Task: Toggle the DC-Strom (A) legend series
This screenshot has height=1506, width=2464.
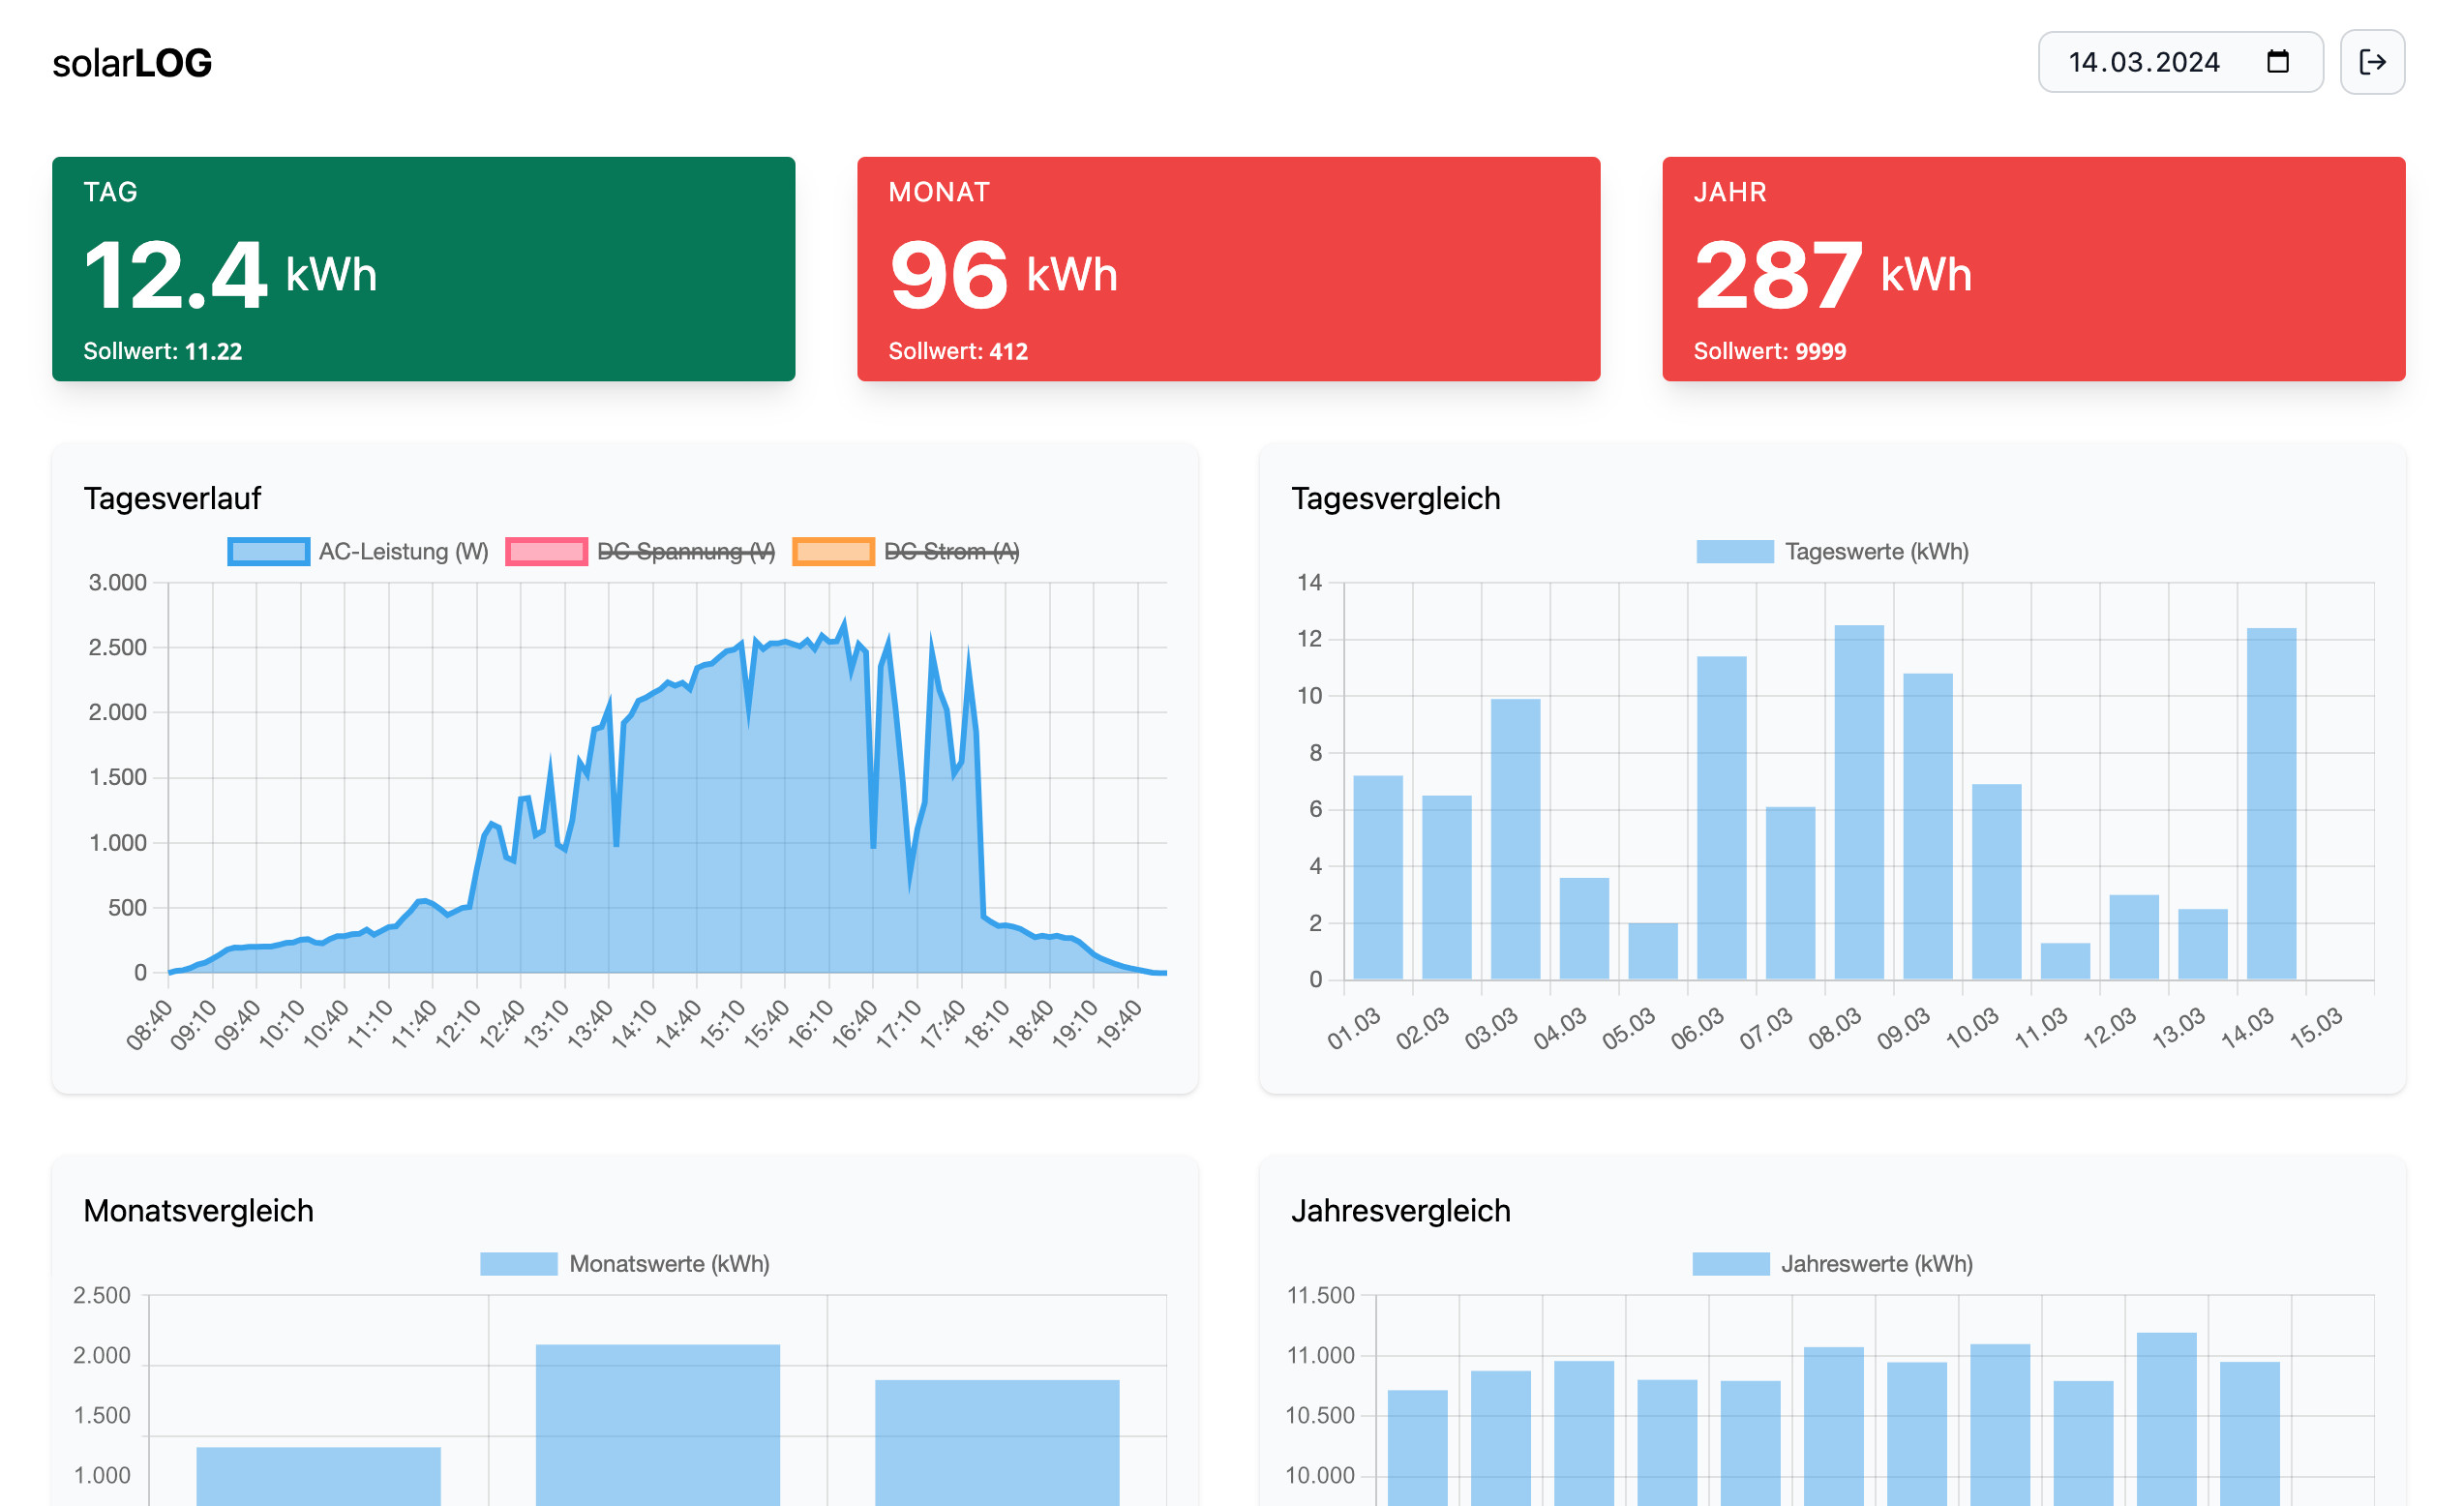Action: (906, 551)
